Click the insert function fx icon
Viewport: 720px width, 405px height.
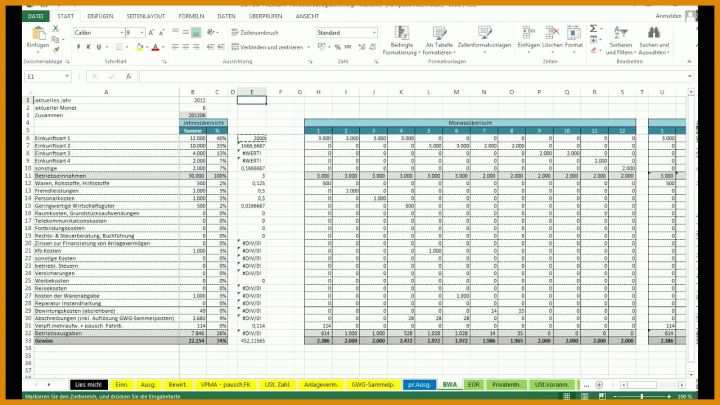click(129, 76)
